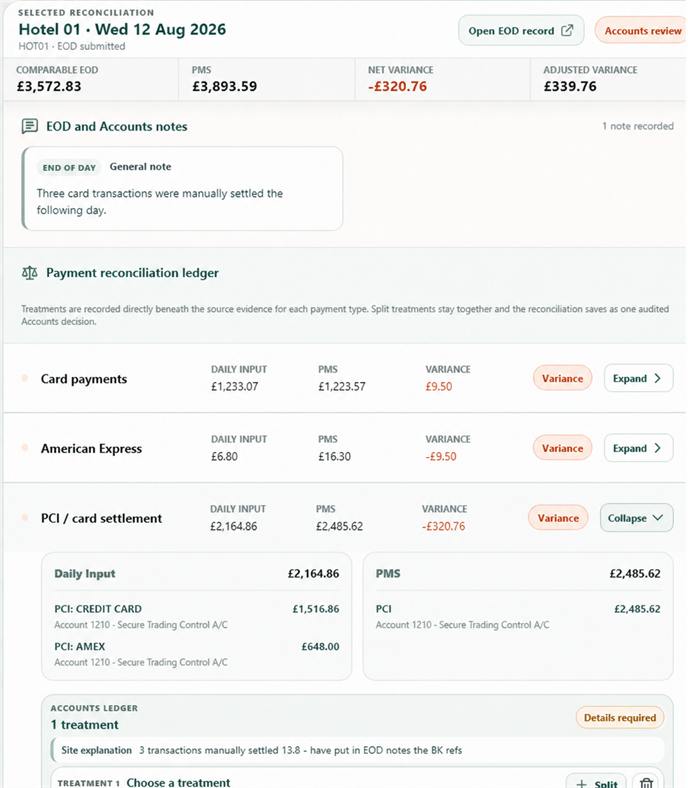The height and width of the screenshot is (788, 688).
Task: Click the Site explanation text row
Action: pos(357,750)
